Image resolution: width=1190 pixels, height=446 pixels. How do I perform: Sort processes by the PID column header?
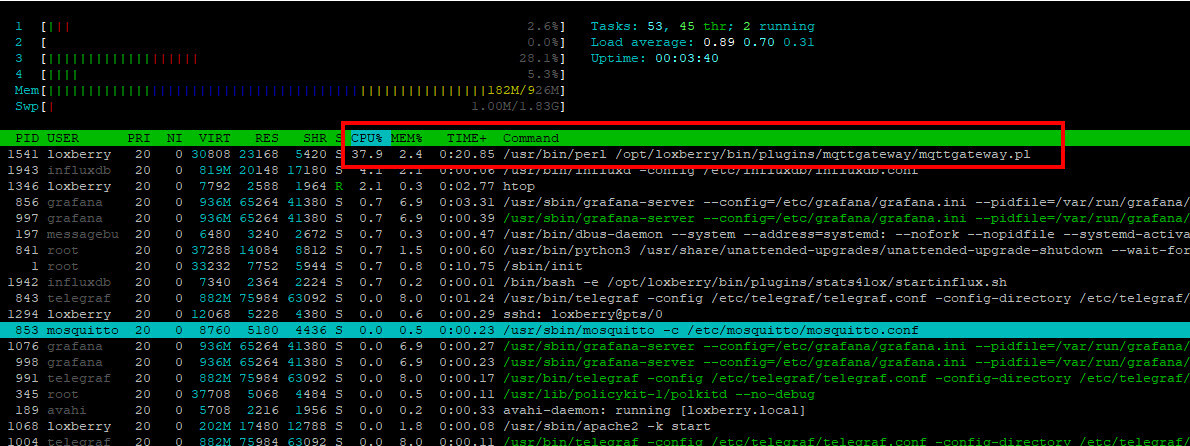(x=27, y=138)
